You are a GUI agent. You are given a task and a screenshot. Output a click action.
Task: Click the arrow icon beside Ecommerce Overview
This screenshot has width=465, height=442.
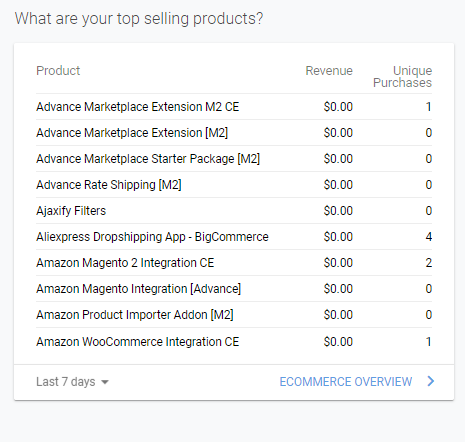point(431,381)
